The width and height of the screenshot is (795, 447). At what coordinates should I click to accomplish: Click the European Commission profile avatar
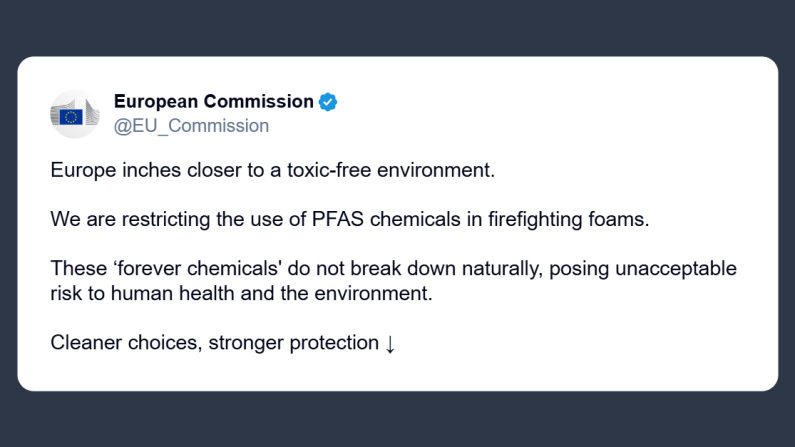[75, 114]
